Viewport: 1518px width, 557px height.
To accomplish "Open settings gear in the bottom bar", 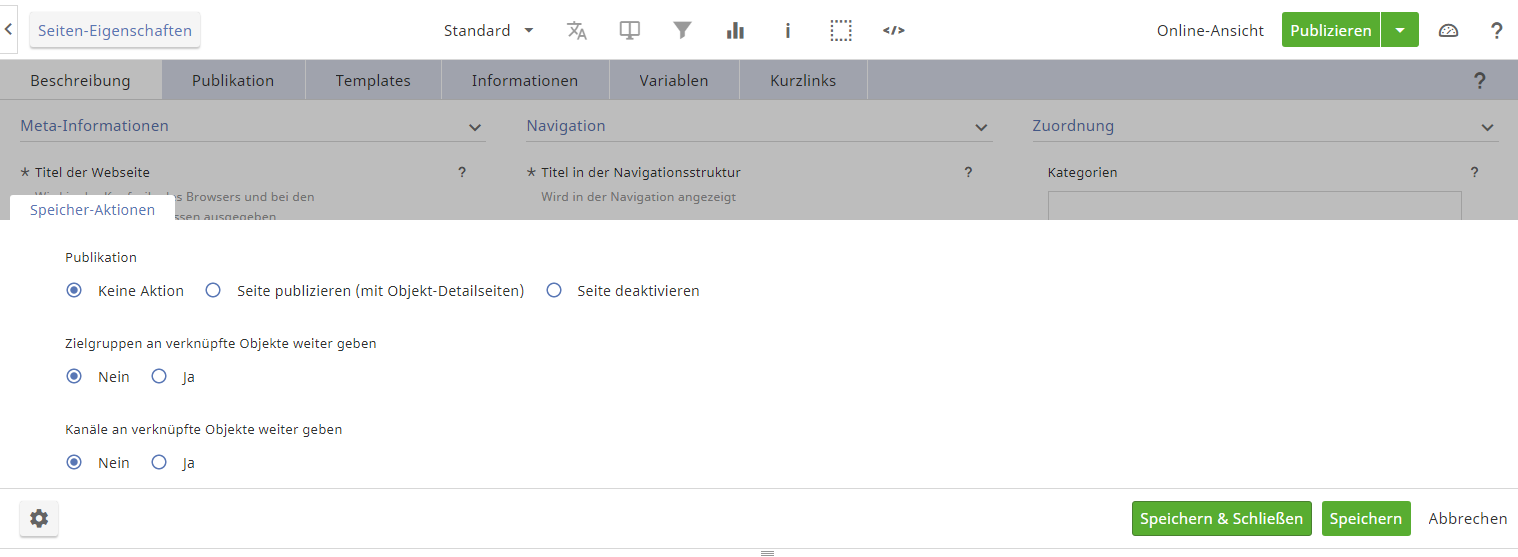I will tap(39, 518).
